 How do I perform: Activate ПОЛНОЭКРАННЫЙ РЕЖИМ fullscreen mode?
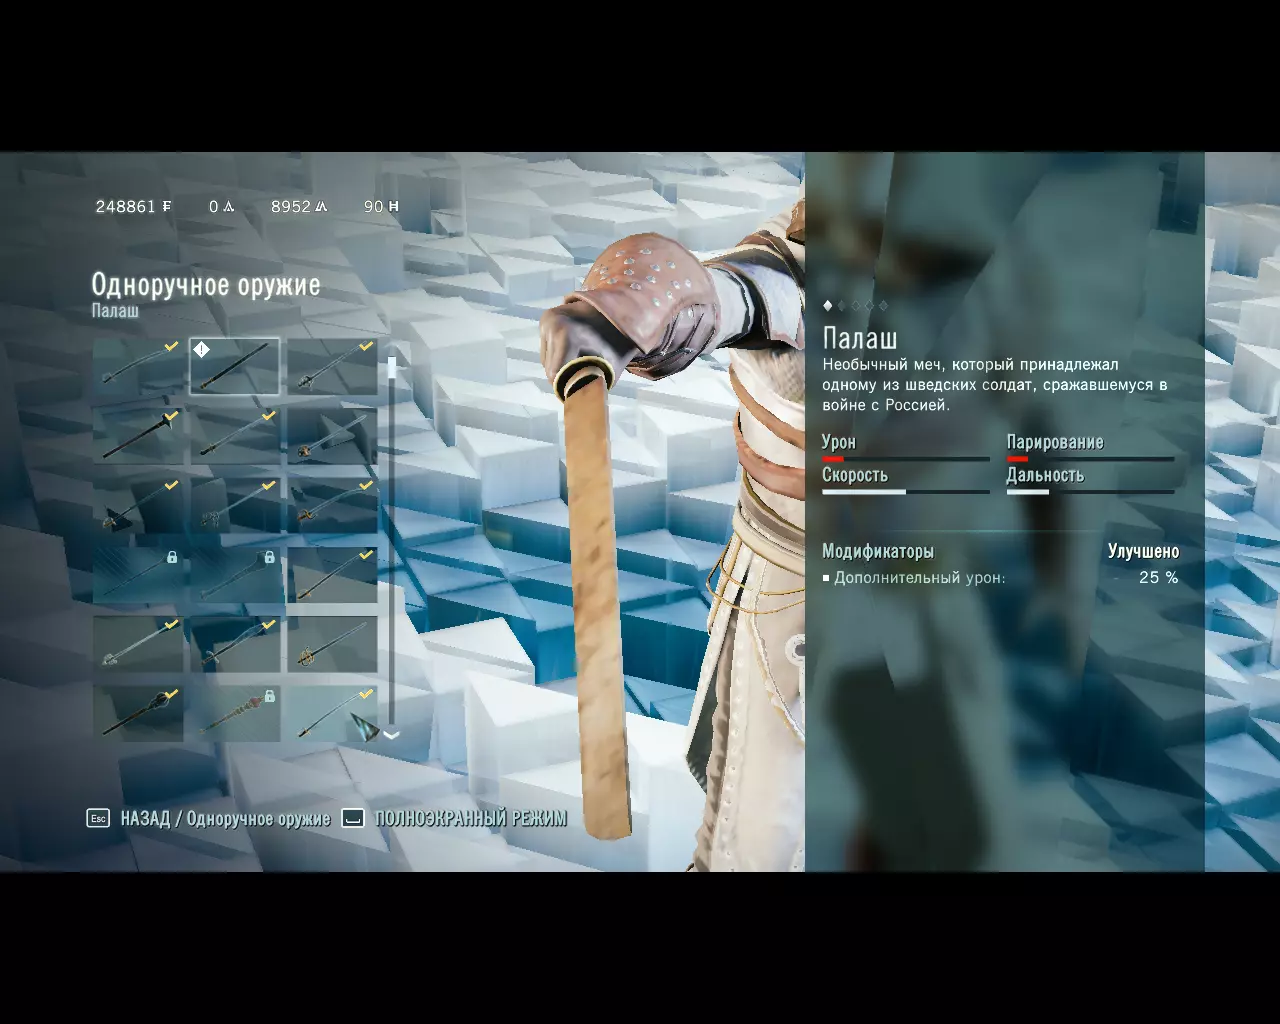point(471,819)
